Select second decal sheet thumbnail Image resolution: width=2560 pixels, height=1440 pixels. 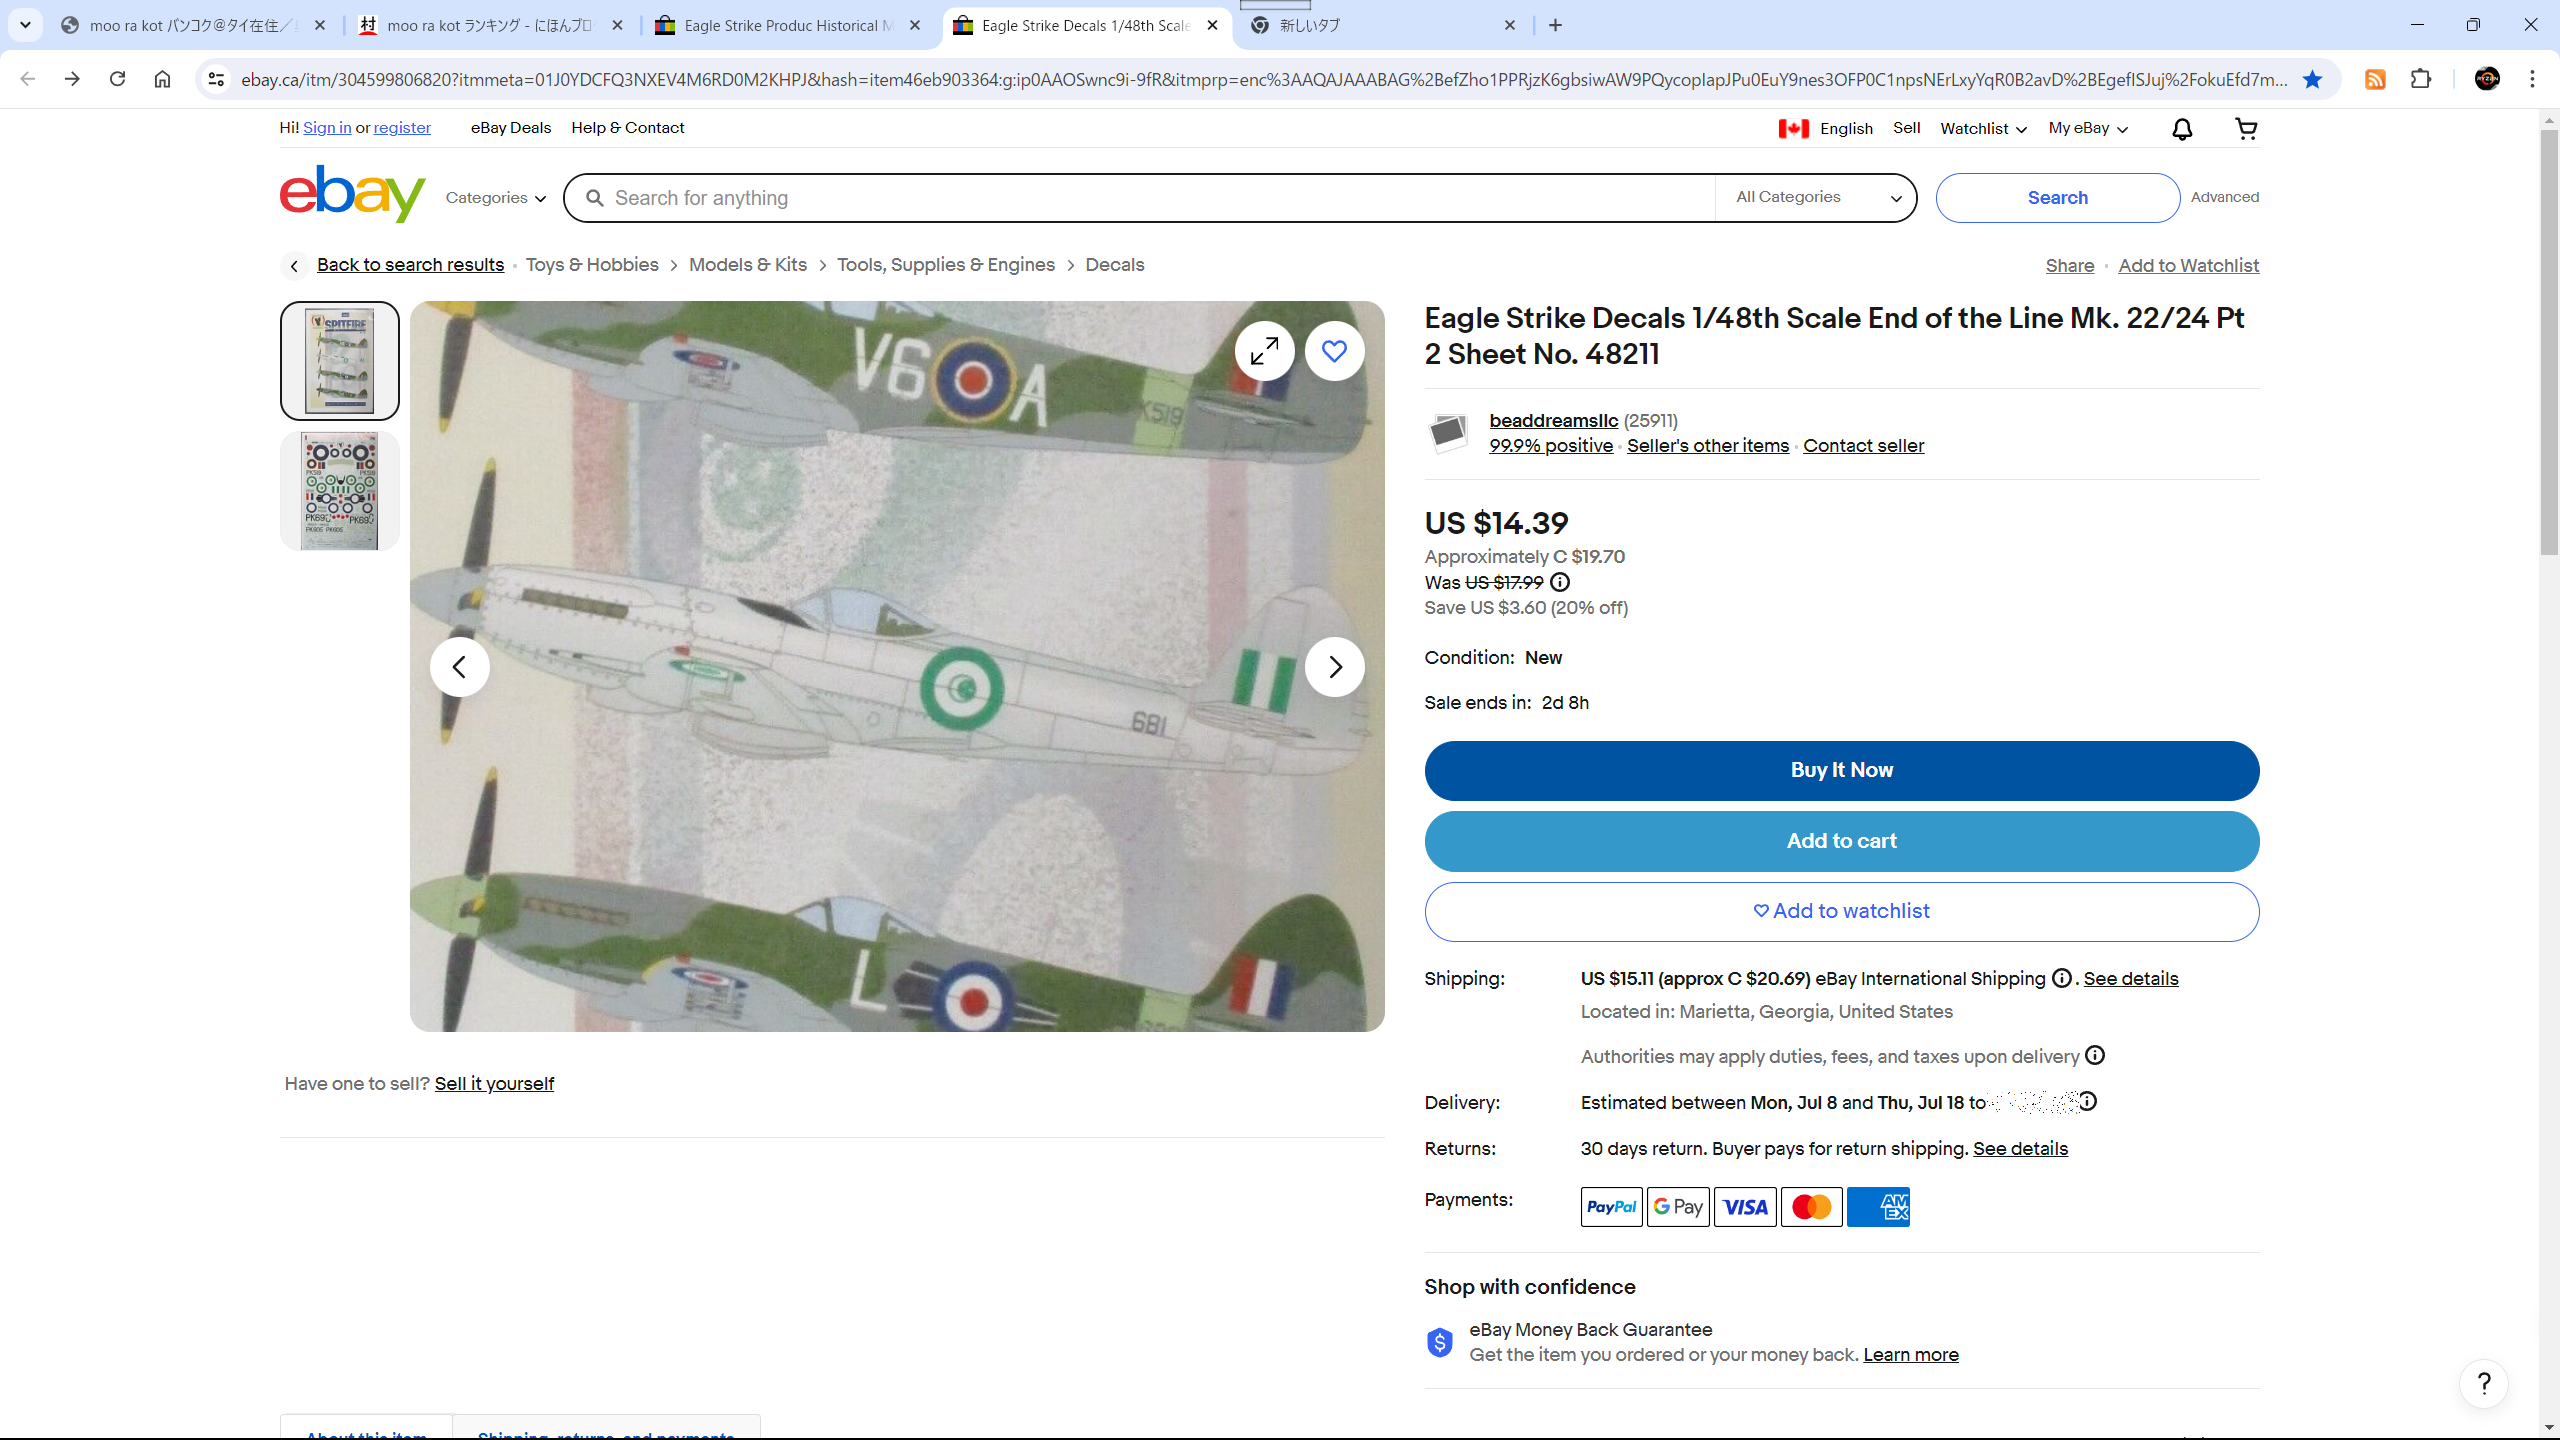[340, 491]
